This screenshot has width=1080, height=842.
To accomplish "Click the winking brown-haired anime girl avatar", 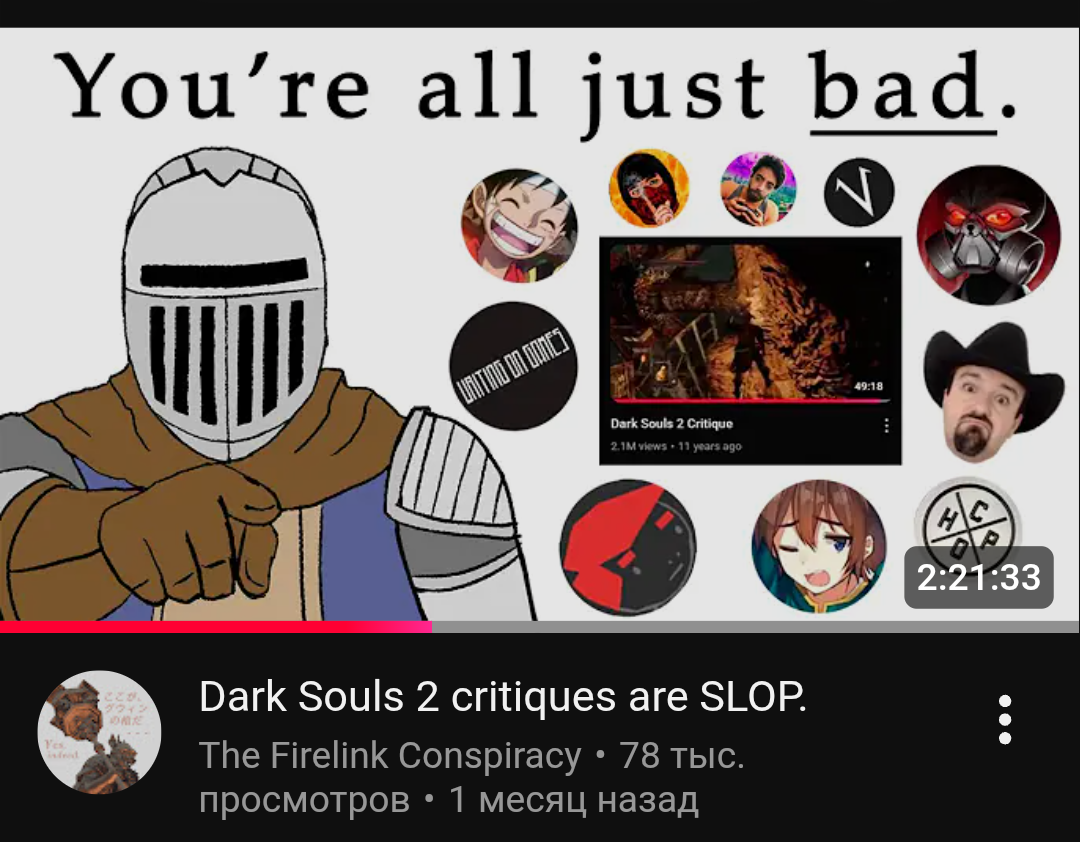I will click(x=818, y=546).
